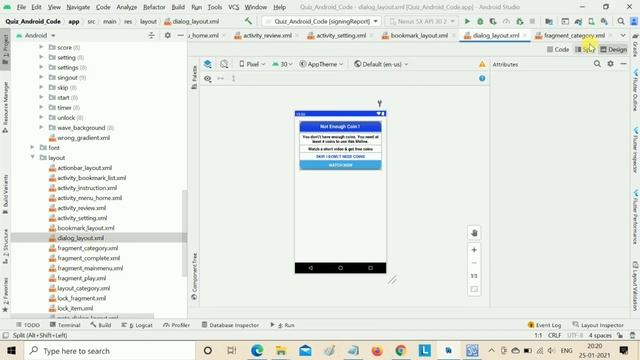Open the Refactor menu

tap(154, 7)
